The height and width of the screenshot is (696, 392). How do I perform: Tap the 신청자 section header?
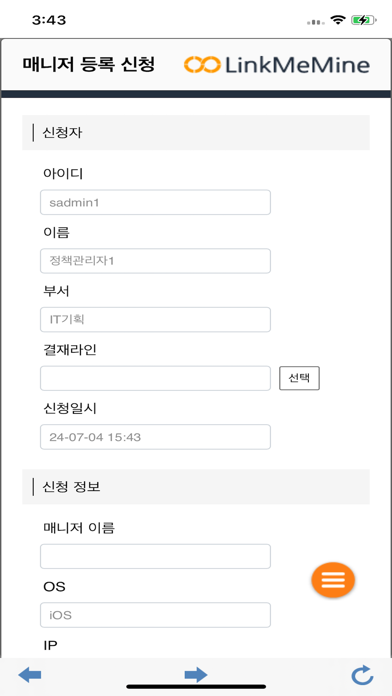(196, 133)
